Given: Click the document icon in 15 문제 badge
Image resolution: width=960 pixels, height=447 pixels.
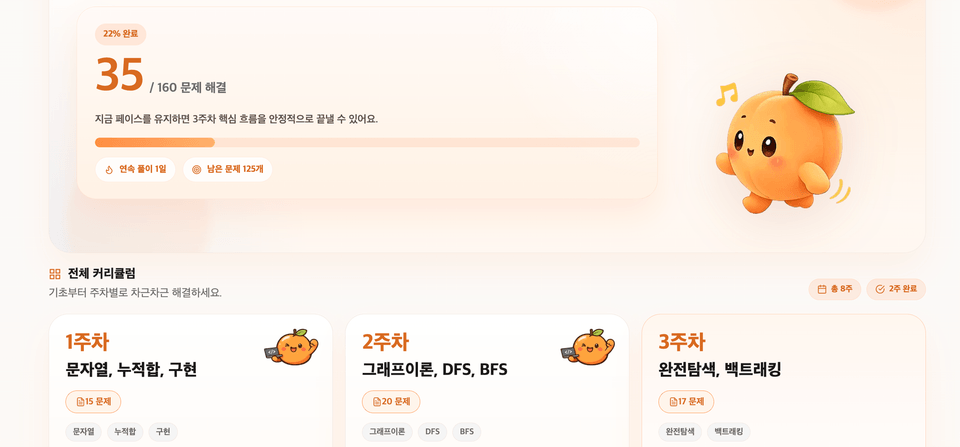Looking at the screenshot, I should (x=80, y=402).
